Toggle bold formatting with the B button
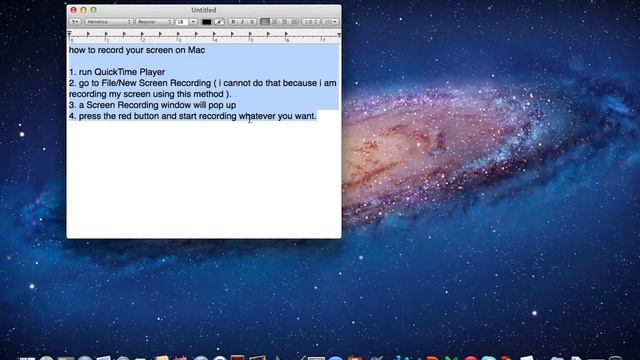The image size is (640, 360). click(233, 22)
